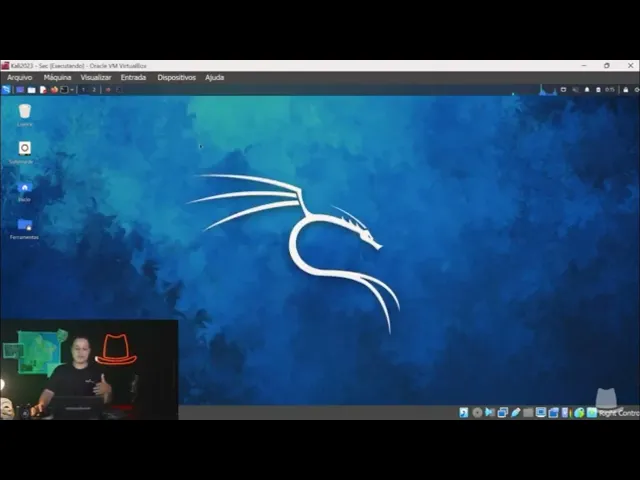
Task: Open the Ajuda menu
Action: (215, 77)
